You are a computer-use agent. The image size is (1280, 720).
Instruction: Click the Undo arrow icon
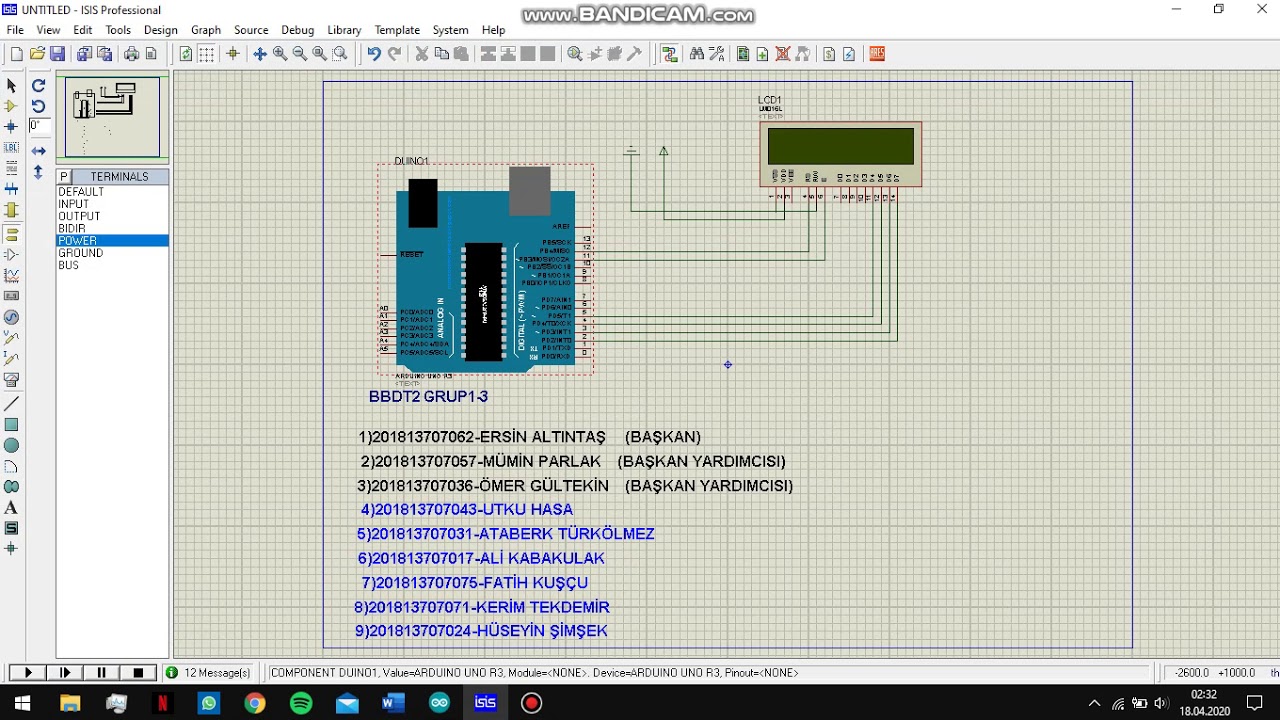pyautogui.click(x=373, y=54)
